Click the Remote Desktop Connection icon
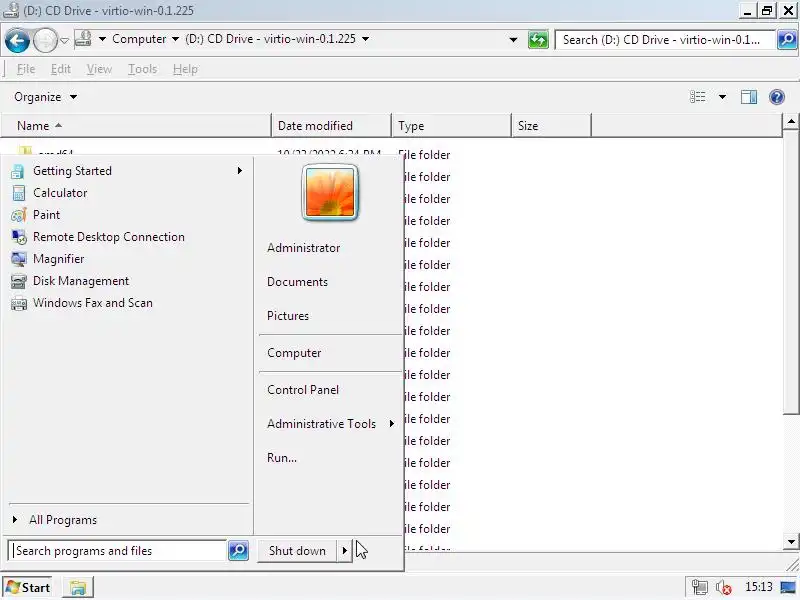The height and width of the screenshot is (600, 800). click(18, 237)
